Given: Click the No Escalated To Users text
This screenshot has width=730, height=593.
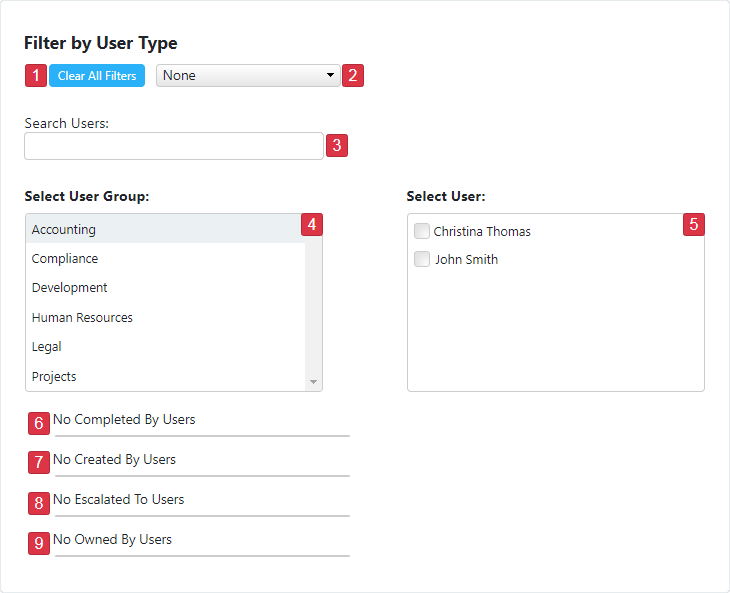Looking at the screenshot, I should 118,499.
